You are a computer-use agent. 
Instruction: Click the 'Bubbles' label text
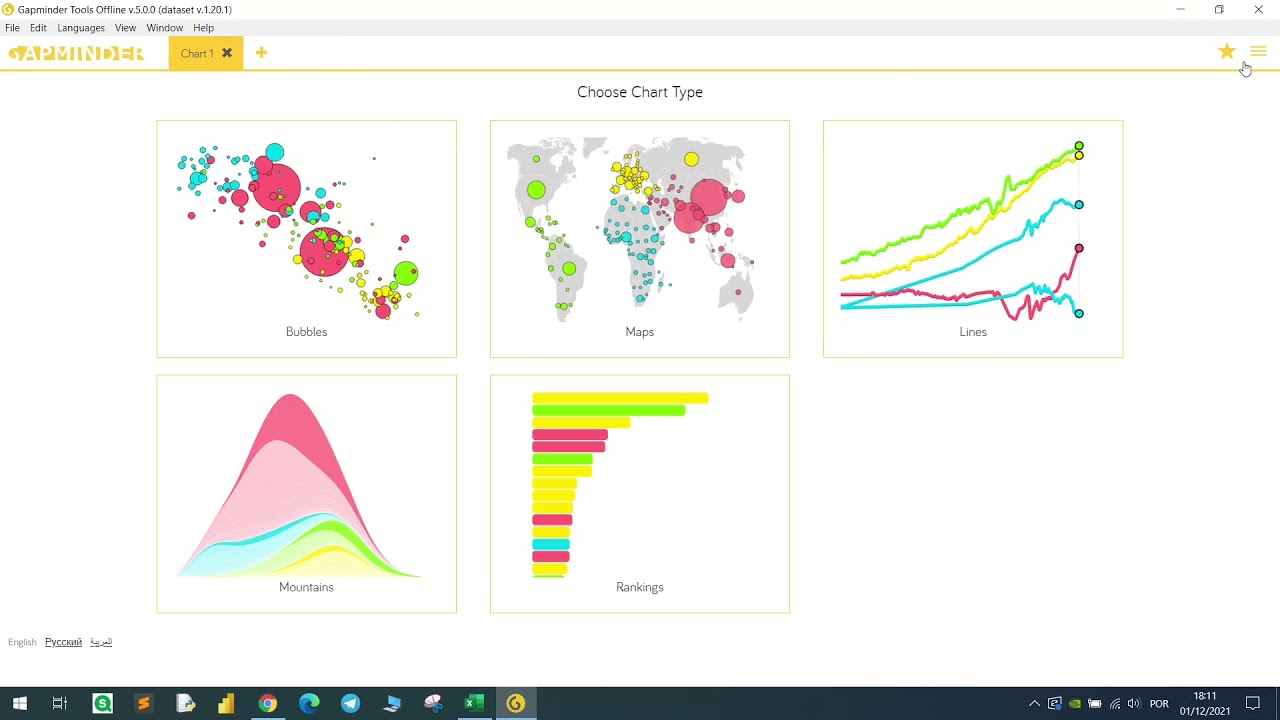pyautogui.click(x=306, y=332)
